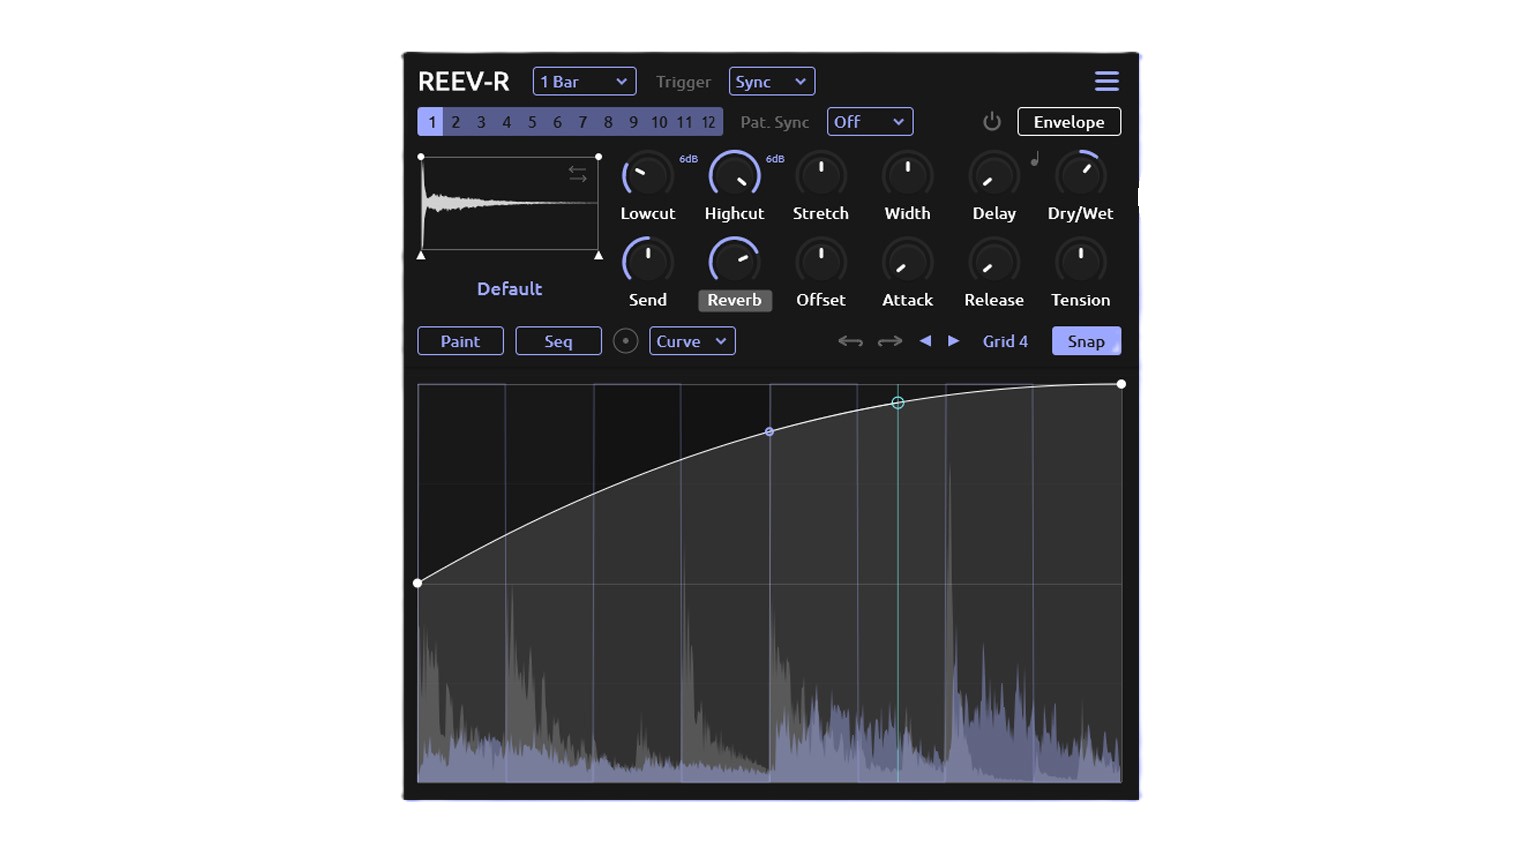Click the reverse arrows icon in the impulse display
This screenshot has height=850, width=1540.
(578, 173)
